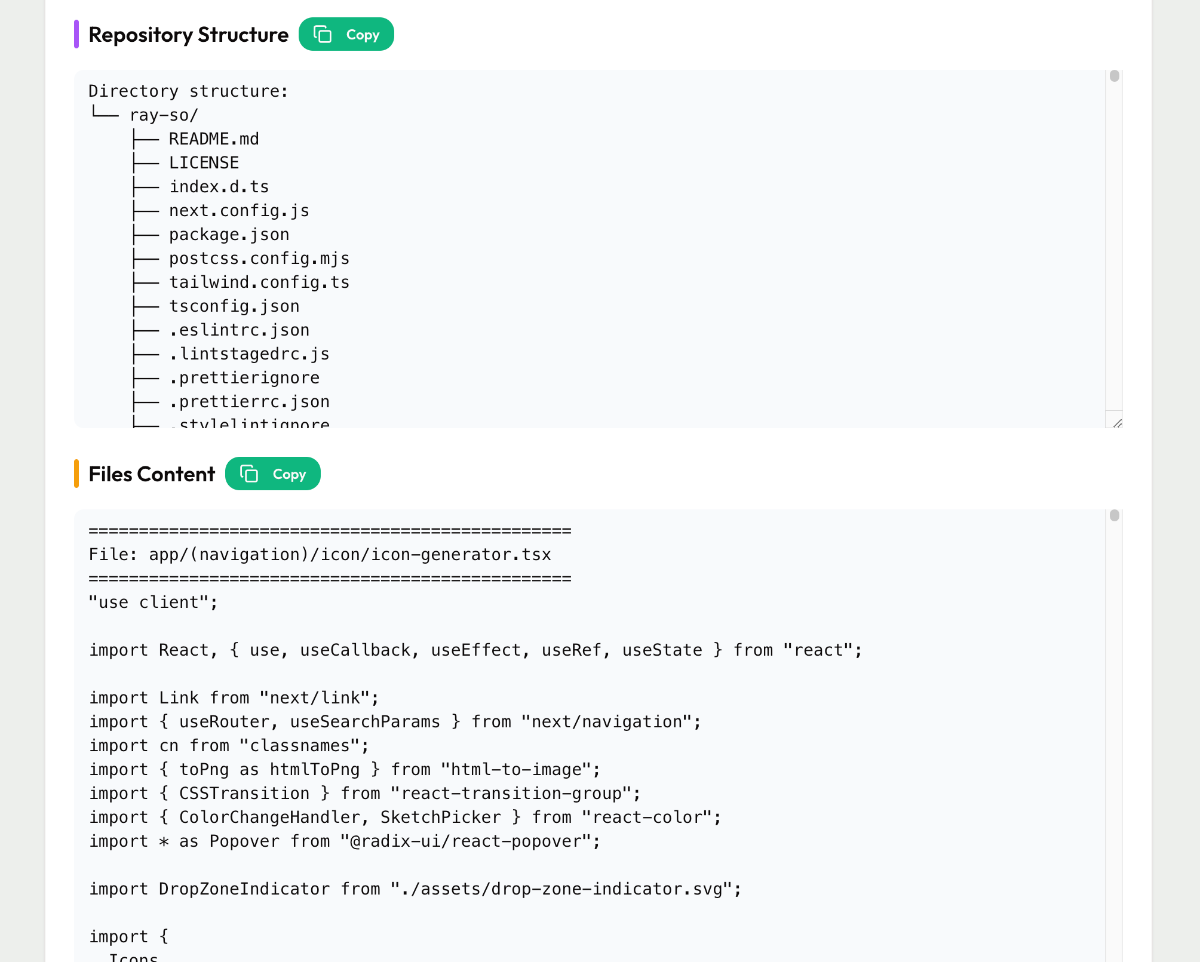Viewport: 1200px width, 962px height.
Task: Click the Copy label of the Repository Structure button
Action: 363,34
